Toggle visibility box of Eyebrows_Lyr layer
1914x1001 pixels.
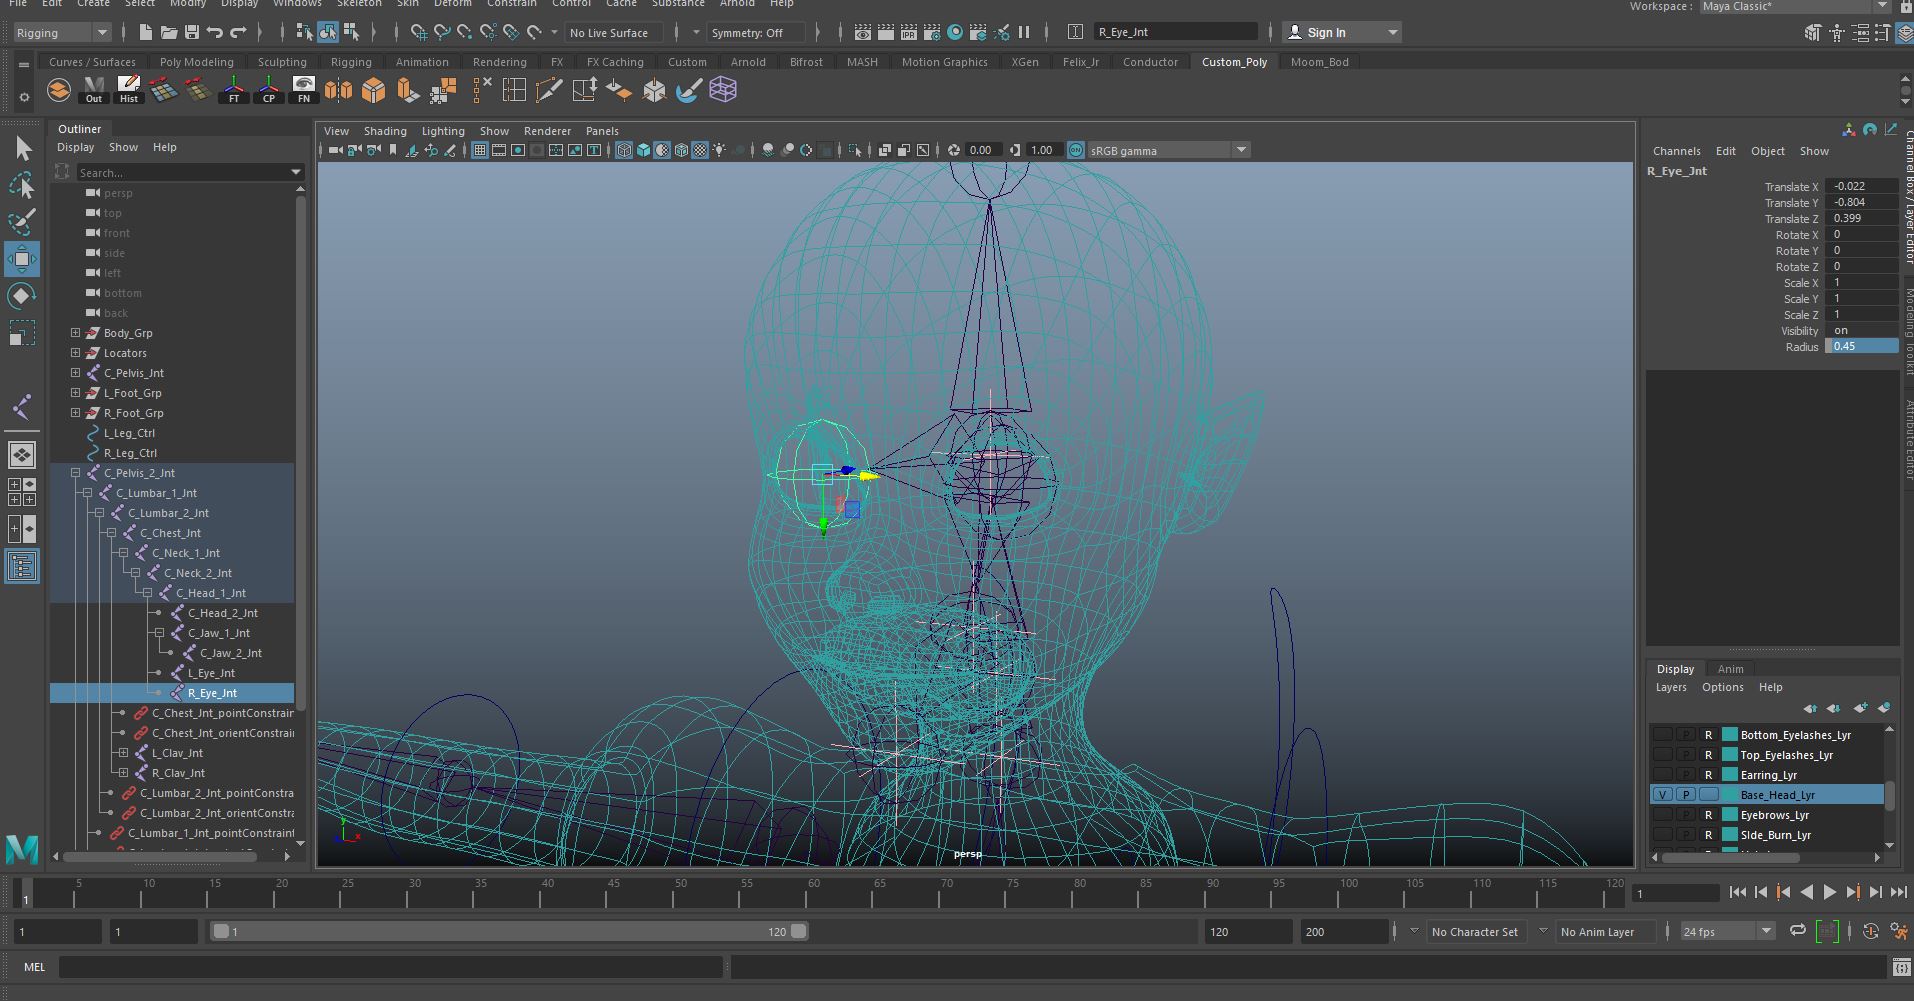click(1662, 815)
